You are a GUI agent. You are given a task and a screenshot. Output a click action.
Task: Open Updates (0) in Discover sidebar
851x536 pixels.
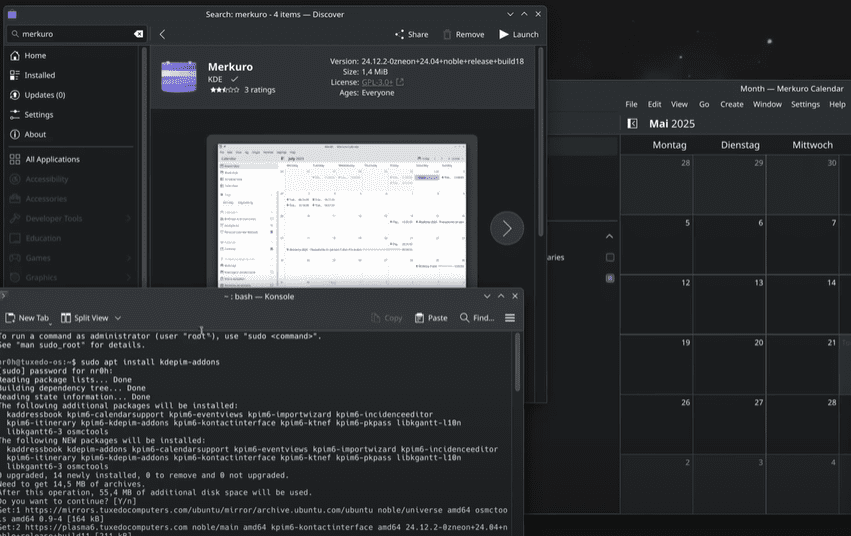45,95
